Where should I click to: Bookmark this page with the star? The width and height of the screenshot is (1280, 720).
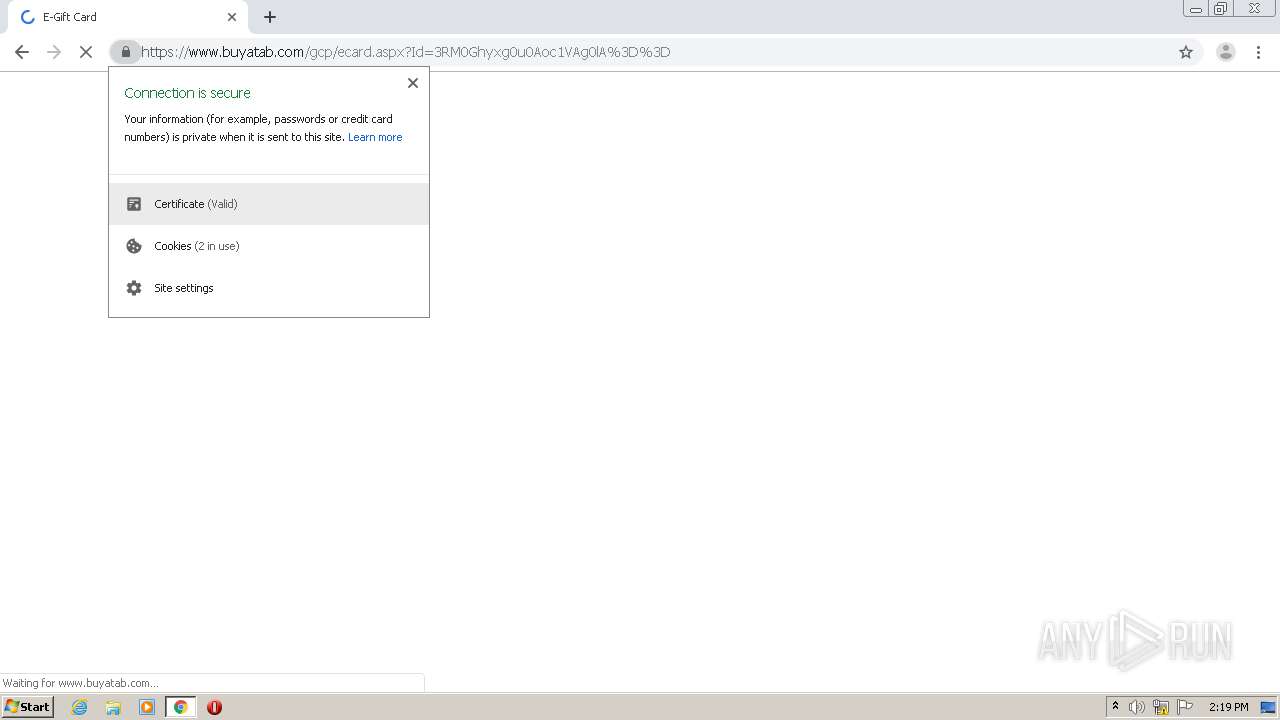tap(1186, 52)
